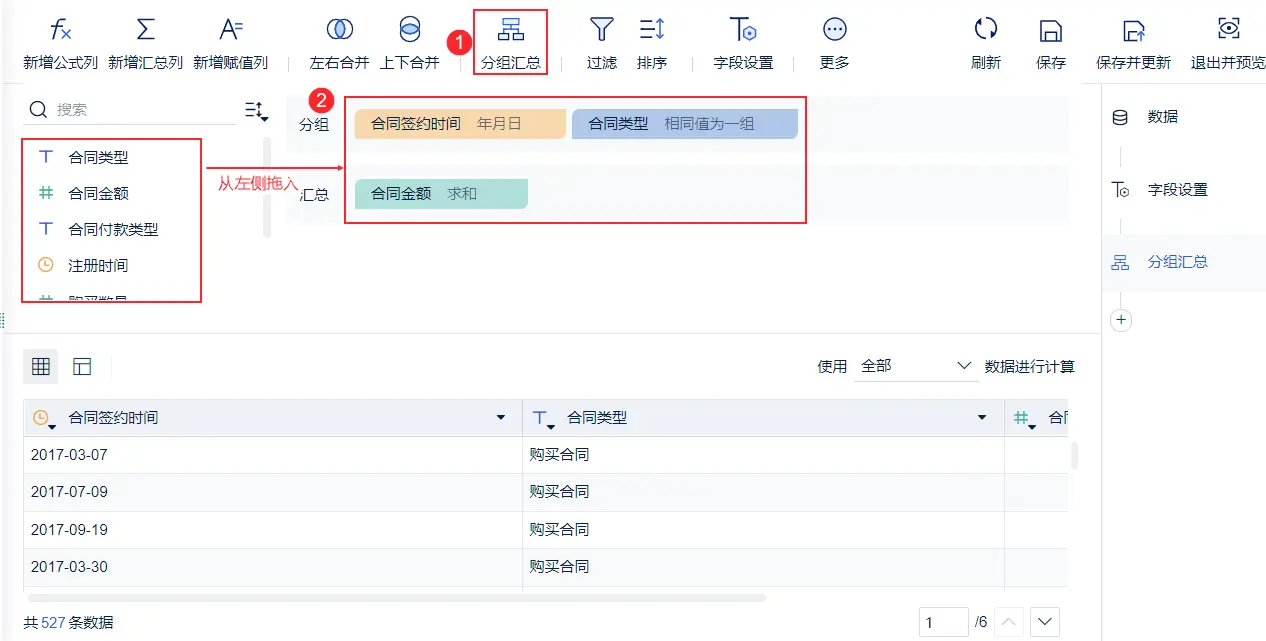Click the clock icon beside 注册时间
This screenshot has height=641, width=1266.
(46, 265)
